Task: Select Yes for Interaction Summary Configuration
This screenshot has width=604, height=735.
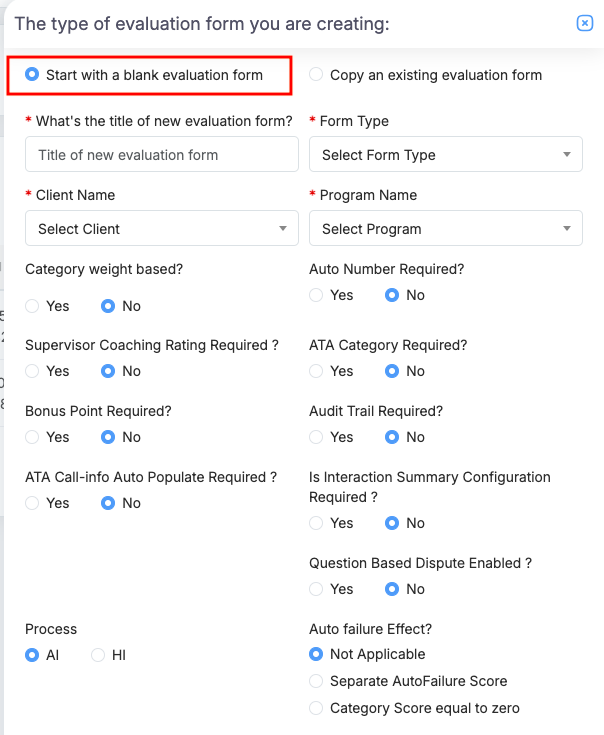Action: click(x=317, y=523)
